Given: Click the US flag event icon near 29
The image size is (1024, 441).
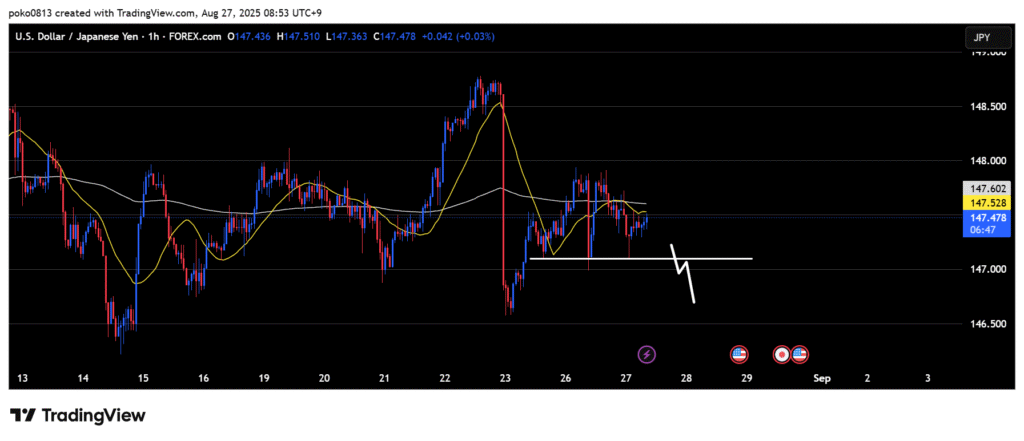Looking at the screenshot, I should click(x=739, y=354).
